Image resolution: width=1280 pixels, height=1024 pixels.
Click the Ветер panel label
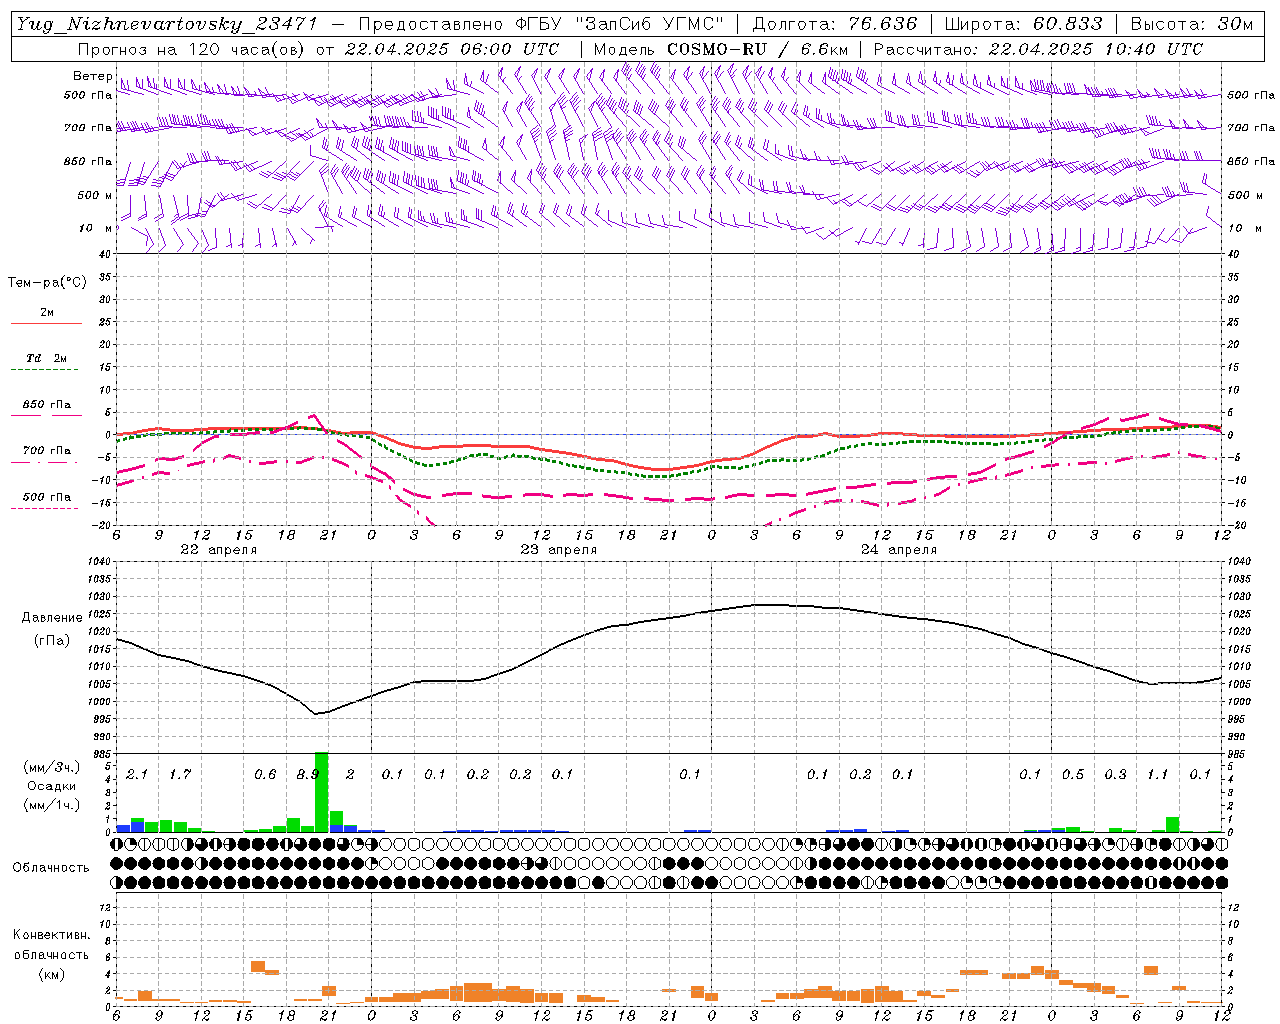pyautogui.click(x=92, y=76)
